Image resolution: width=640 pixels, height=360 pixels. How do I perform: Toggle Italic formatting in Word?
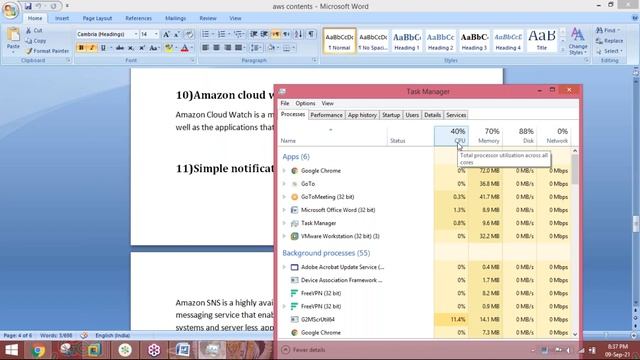click(x=92, y=48)
